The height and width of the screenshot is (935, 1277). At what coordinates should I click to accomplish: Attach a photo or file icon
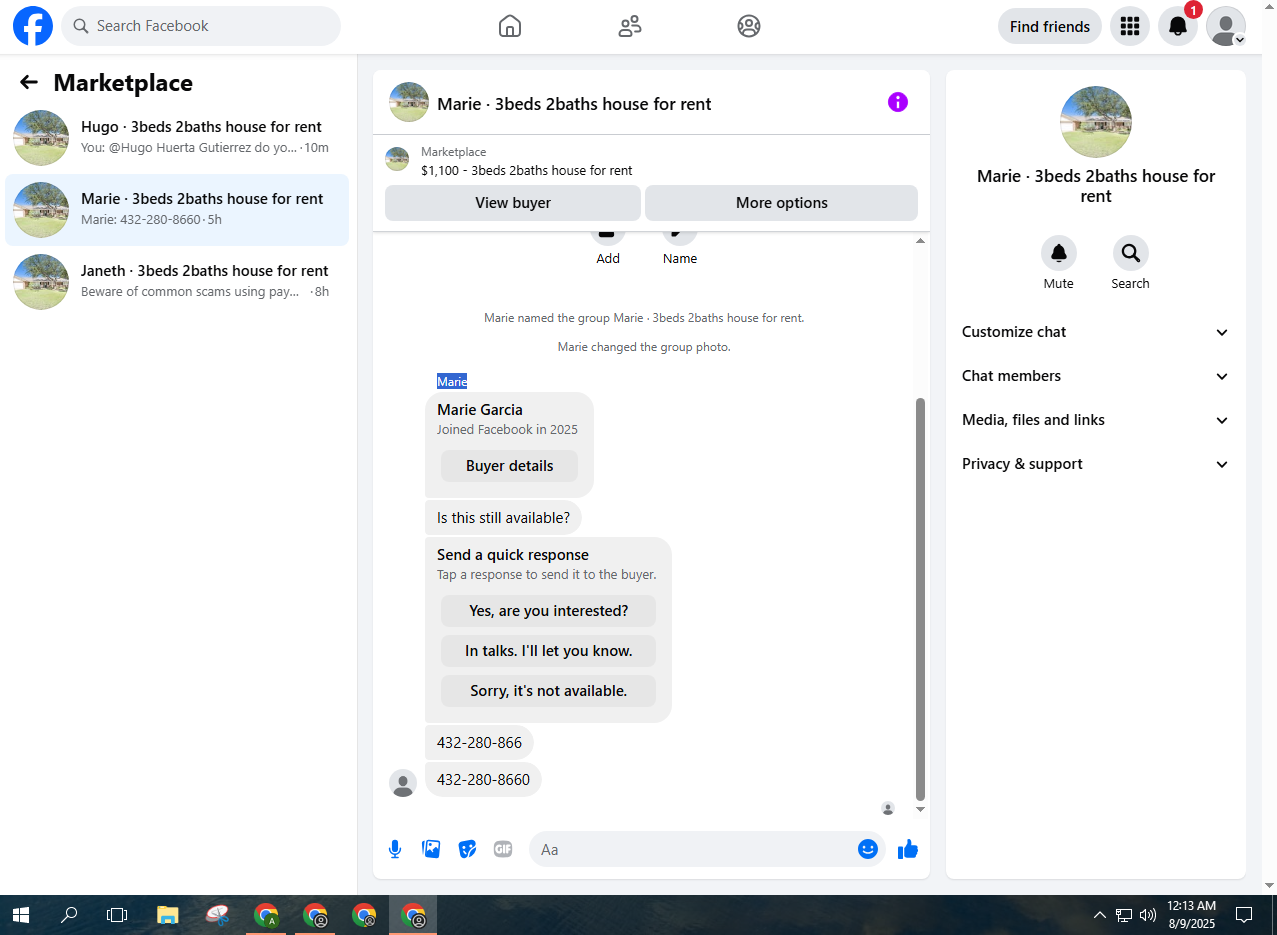(431, 849)
